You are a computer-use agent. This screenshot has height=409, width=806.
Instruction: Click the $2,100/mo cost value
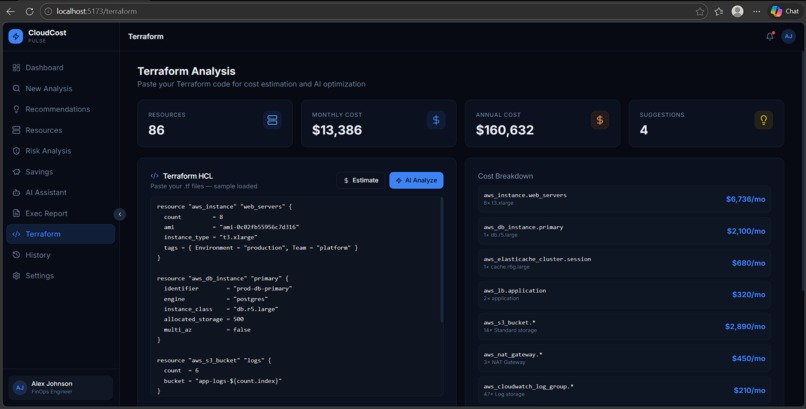pyautogui.click(x=746, y=231)
